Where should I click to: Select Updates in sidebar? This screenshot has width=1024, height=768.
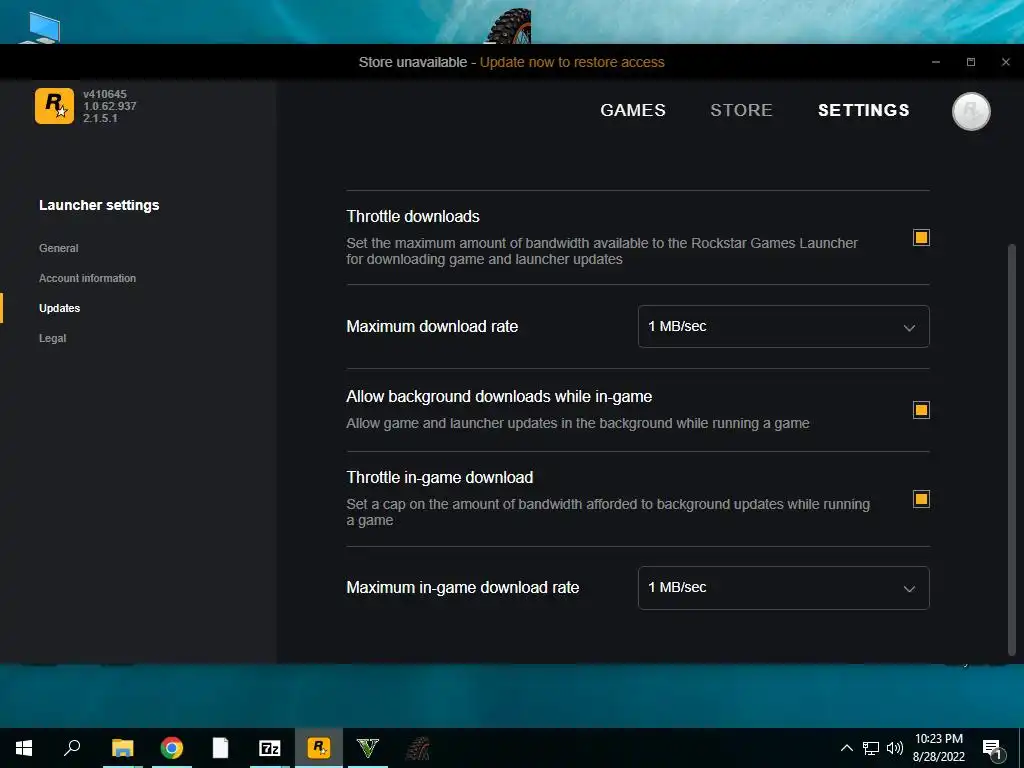point(59,308)
